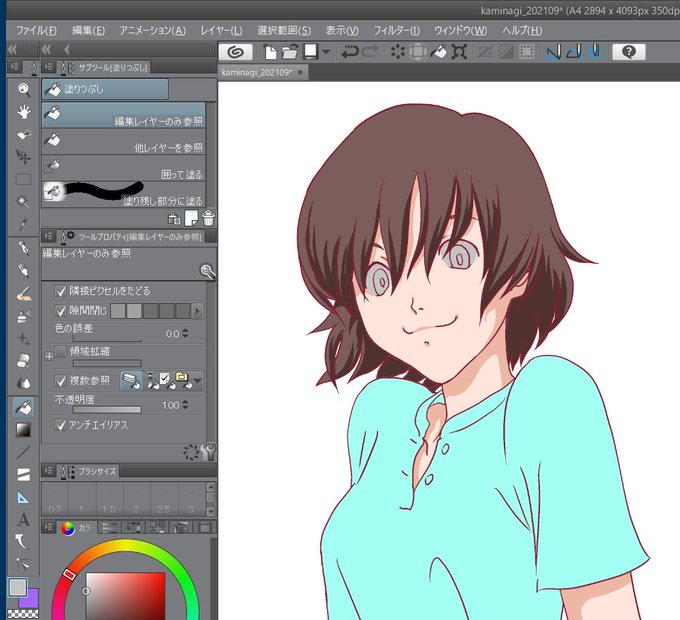Delete sub tool with trash icon
Screen dimensions: 680x620
(208, 218)
